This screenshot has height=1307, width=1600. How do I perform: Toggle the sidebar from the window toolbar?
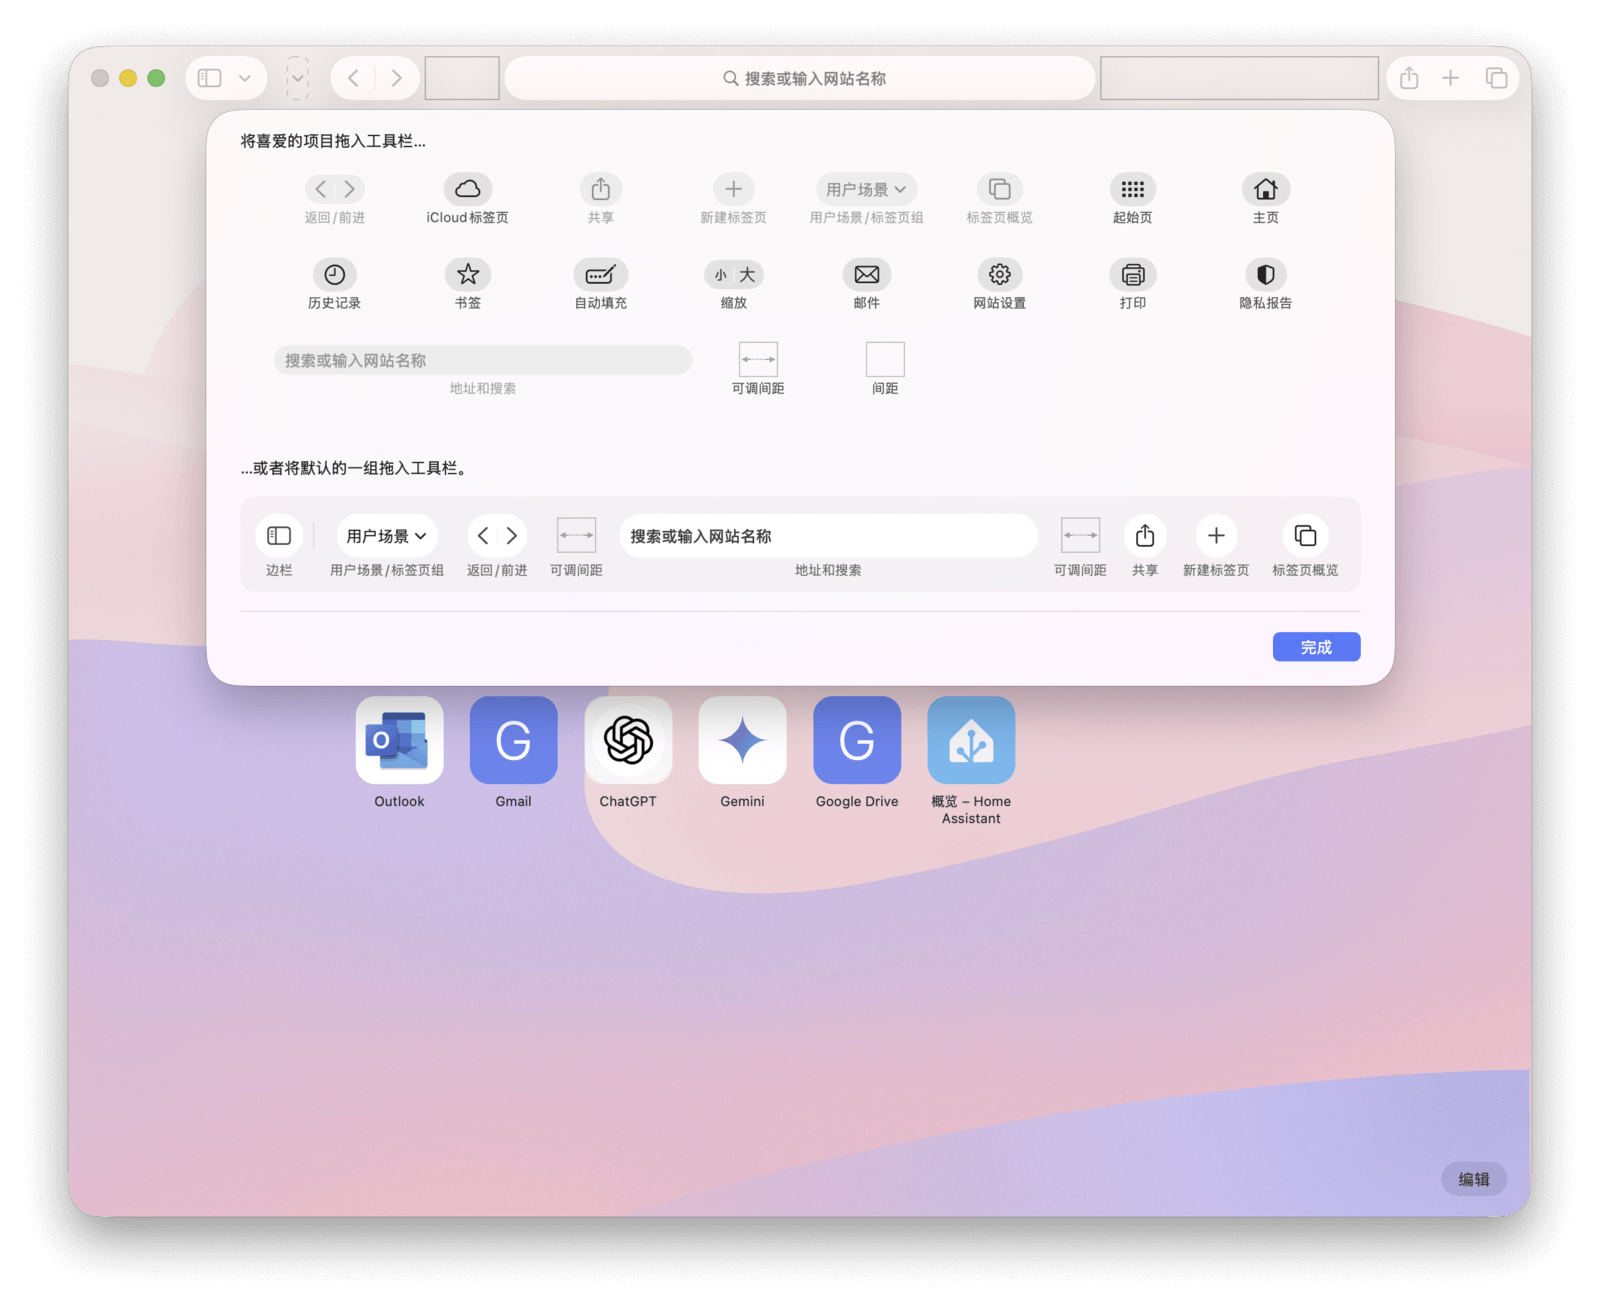tap(210, 78)
